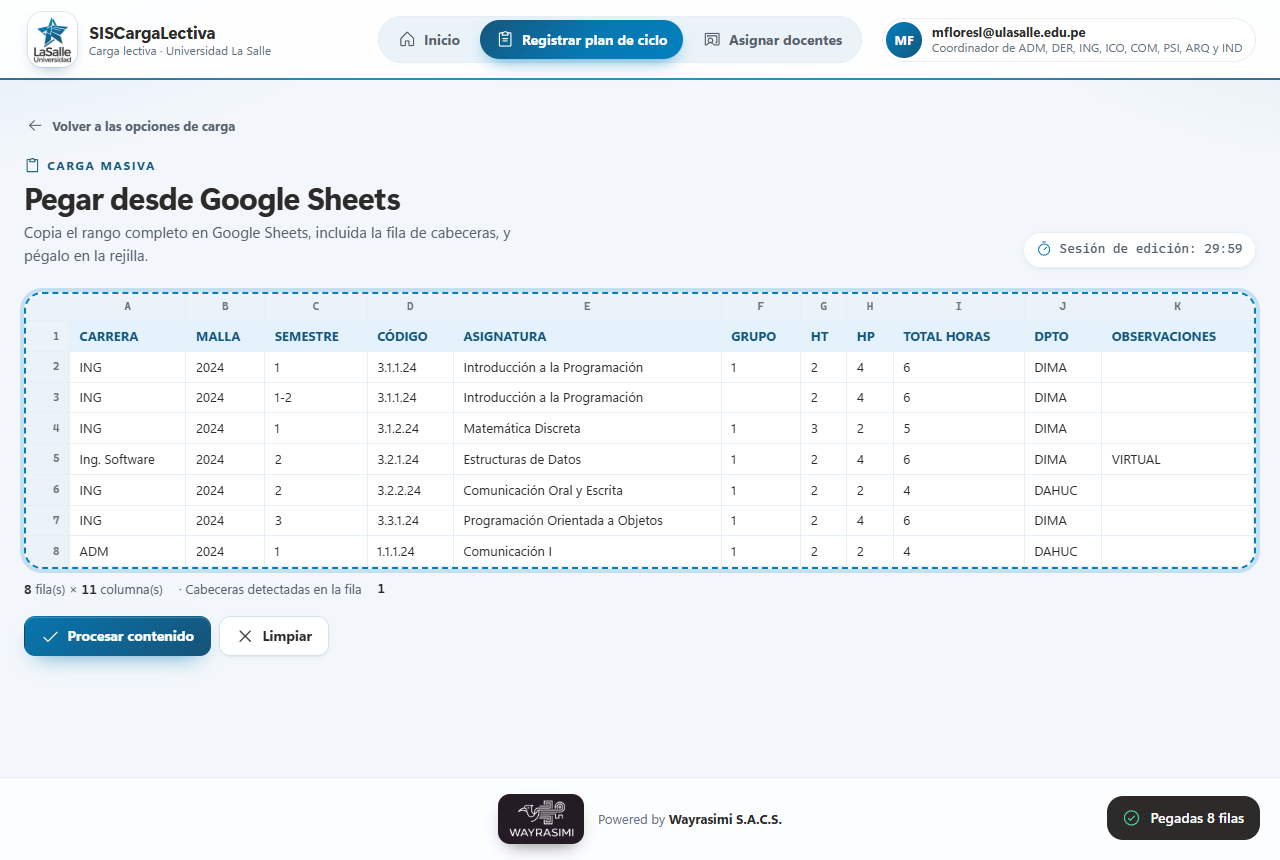The height and width of the screenshot is (860, 1280).
Task: Click the Limpiar button
Action: [x=274, y=636]
